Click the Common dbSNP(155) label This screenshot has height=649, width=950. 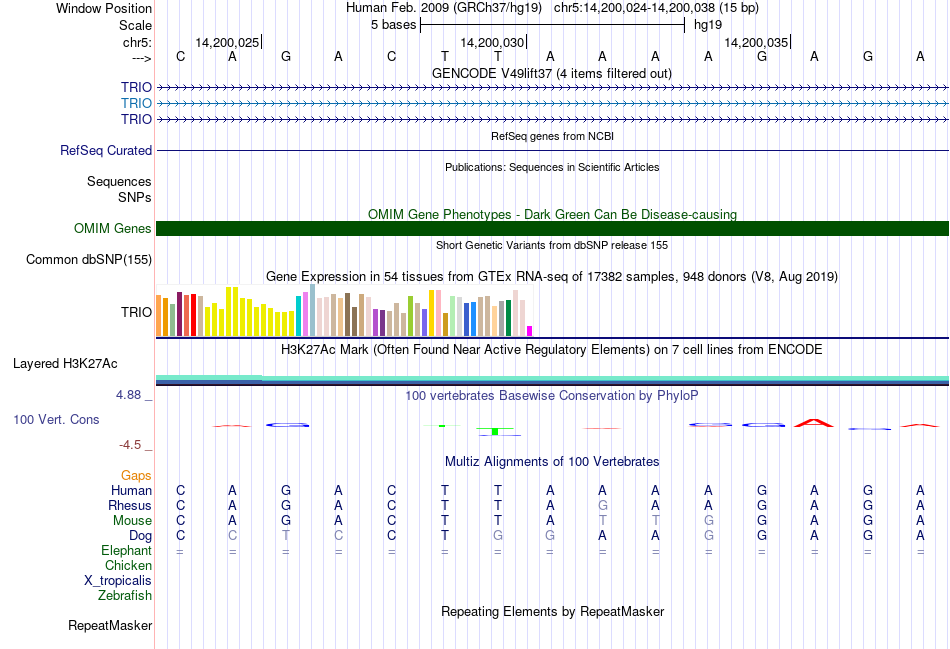pyautogui.click(x=88, y=259)
